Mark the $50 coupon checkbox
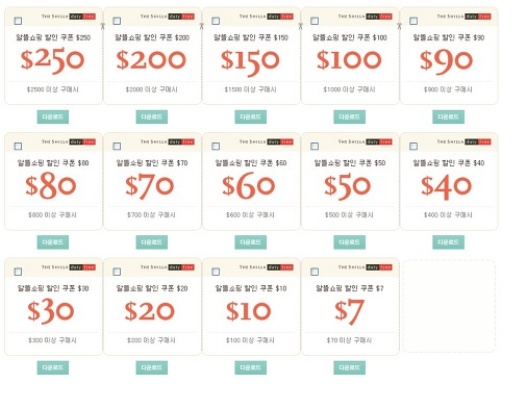 click(x=314, y=146)
